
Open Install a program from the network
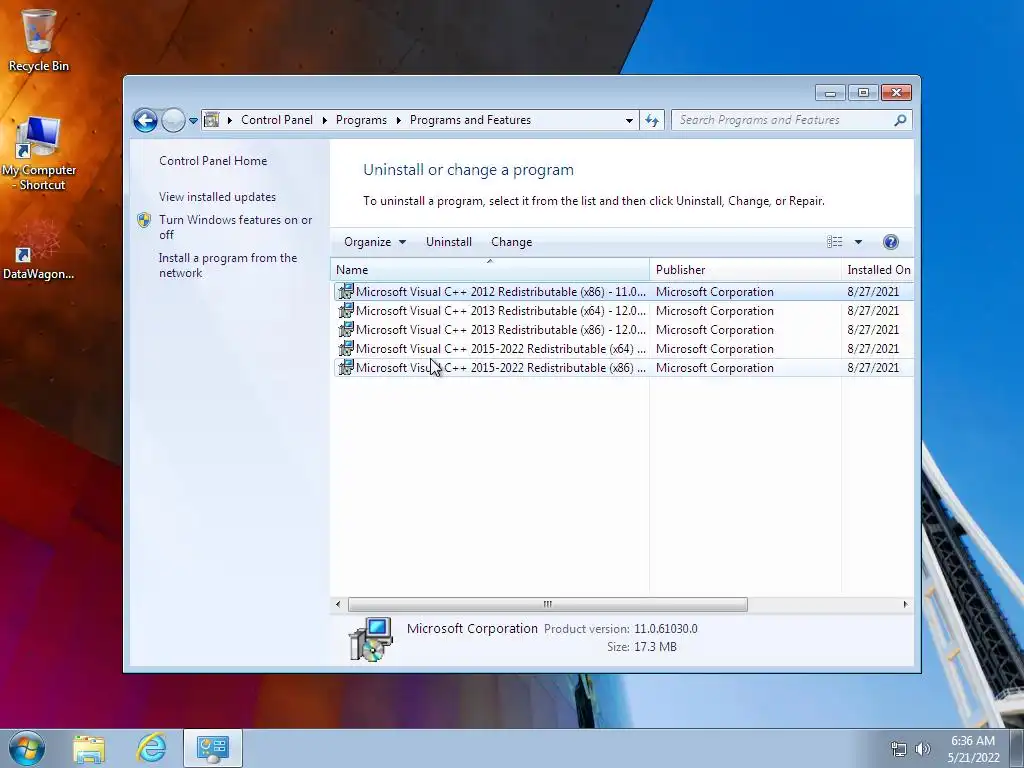pos(228,265)
